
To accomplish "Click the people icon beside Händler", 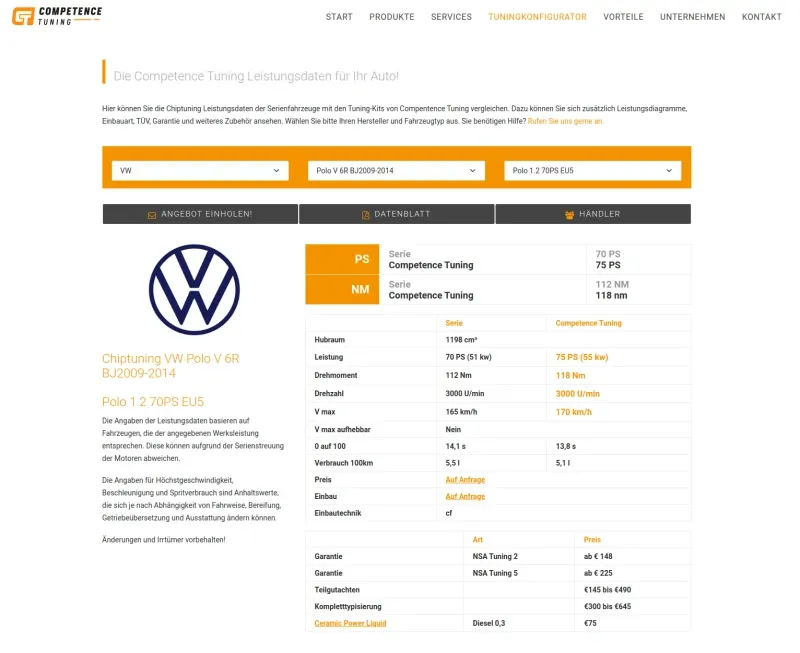I will 569,215.
